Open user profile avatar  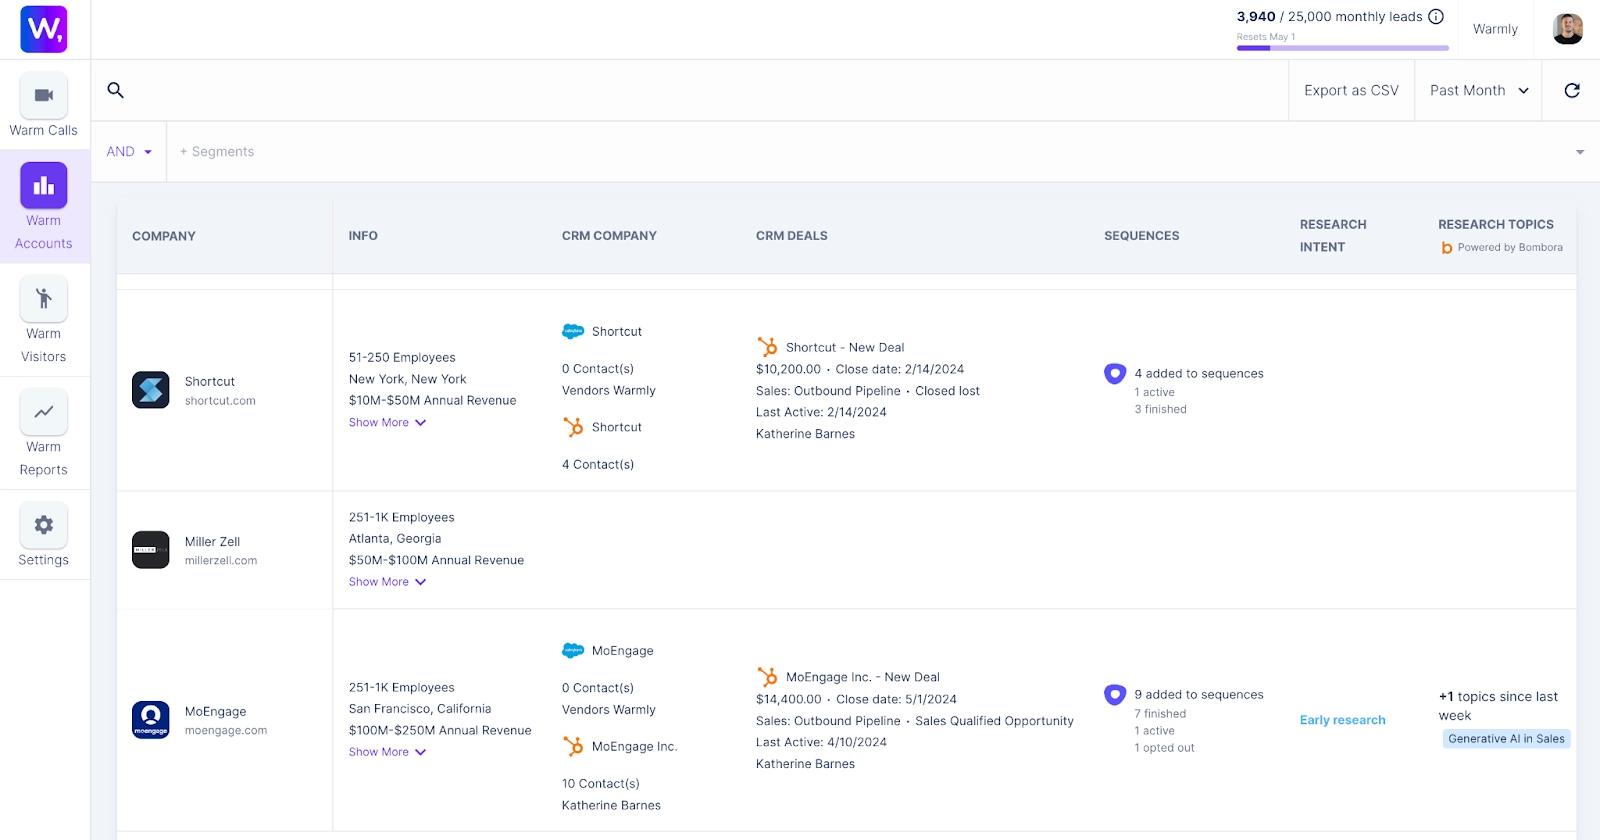point(1568,29)
